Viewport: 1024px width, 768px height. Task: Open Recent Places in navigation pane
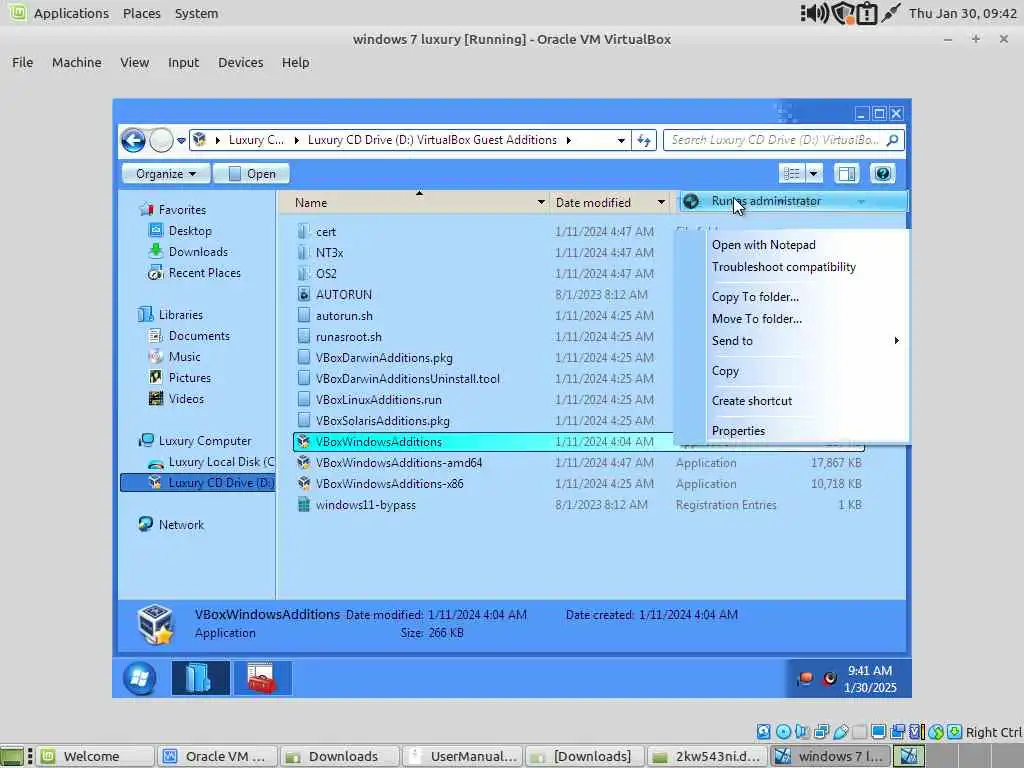[x=204, y=273]
